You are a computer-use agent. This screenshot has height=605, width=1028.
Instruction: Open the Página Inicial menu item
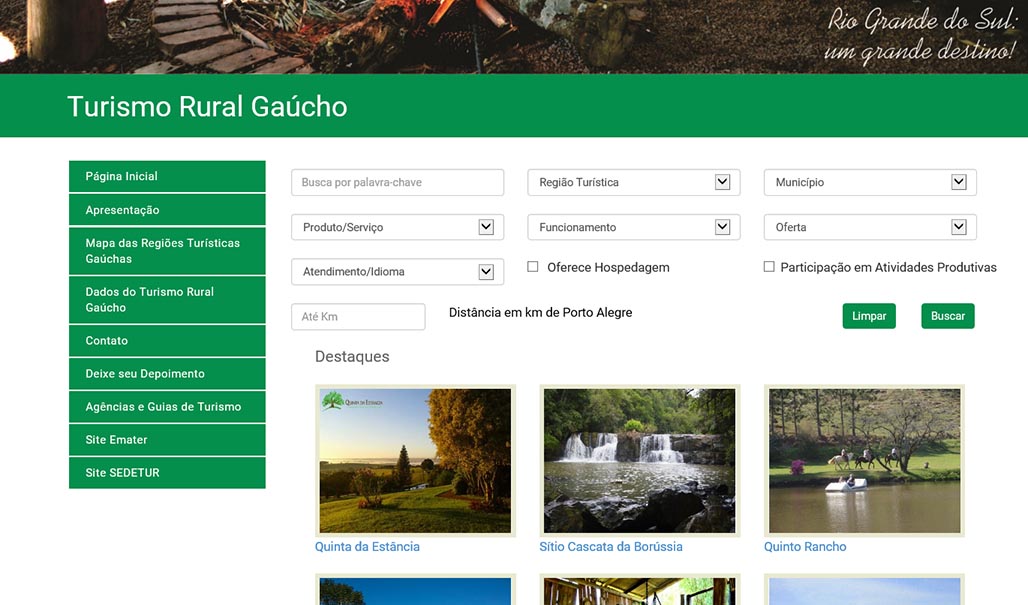pos(167,176)
